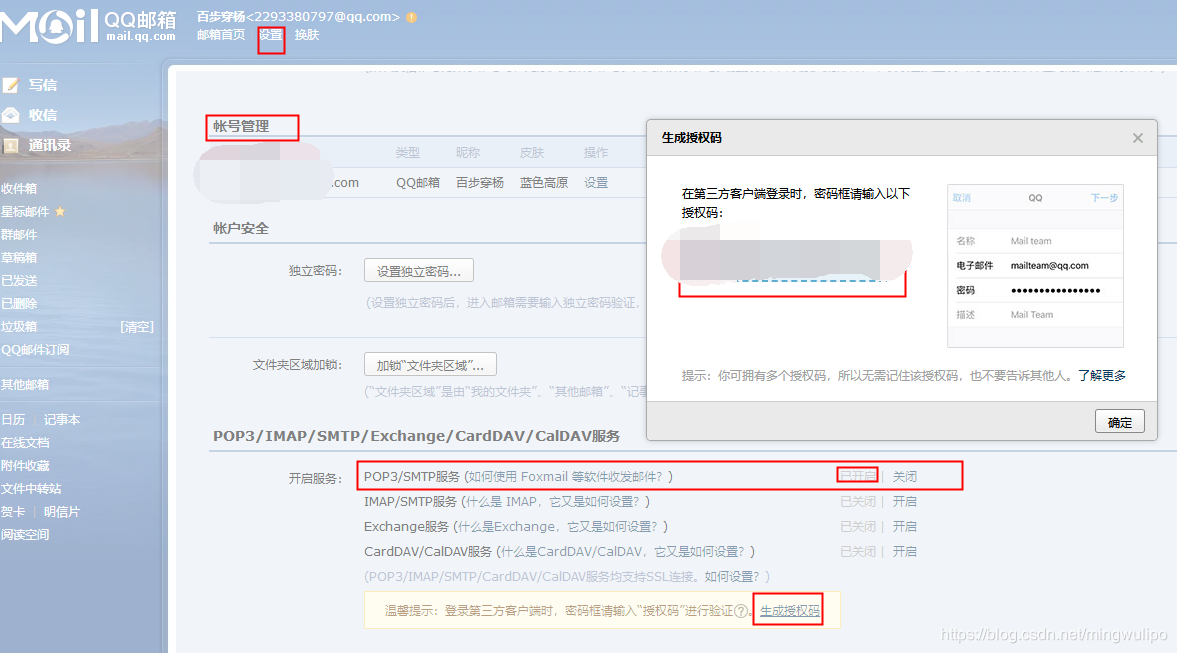Click 开启 for CardDAV/CalDAV服务

[905, 552]
